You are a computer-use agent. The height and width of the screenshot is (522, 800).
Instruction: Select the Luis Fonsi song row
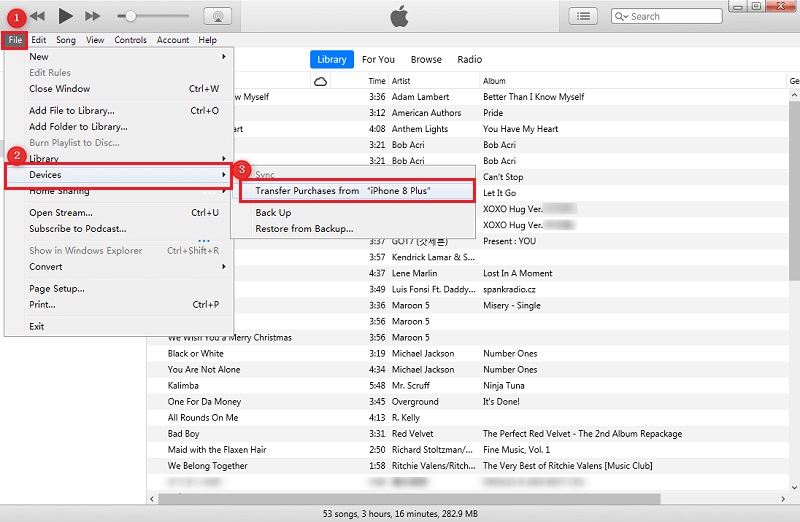(510, 289)
